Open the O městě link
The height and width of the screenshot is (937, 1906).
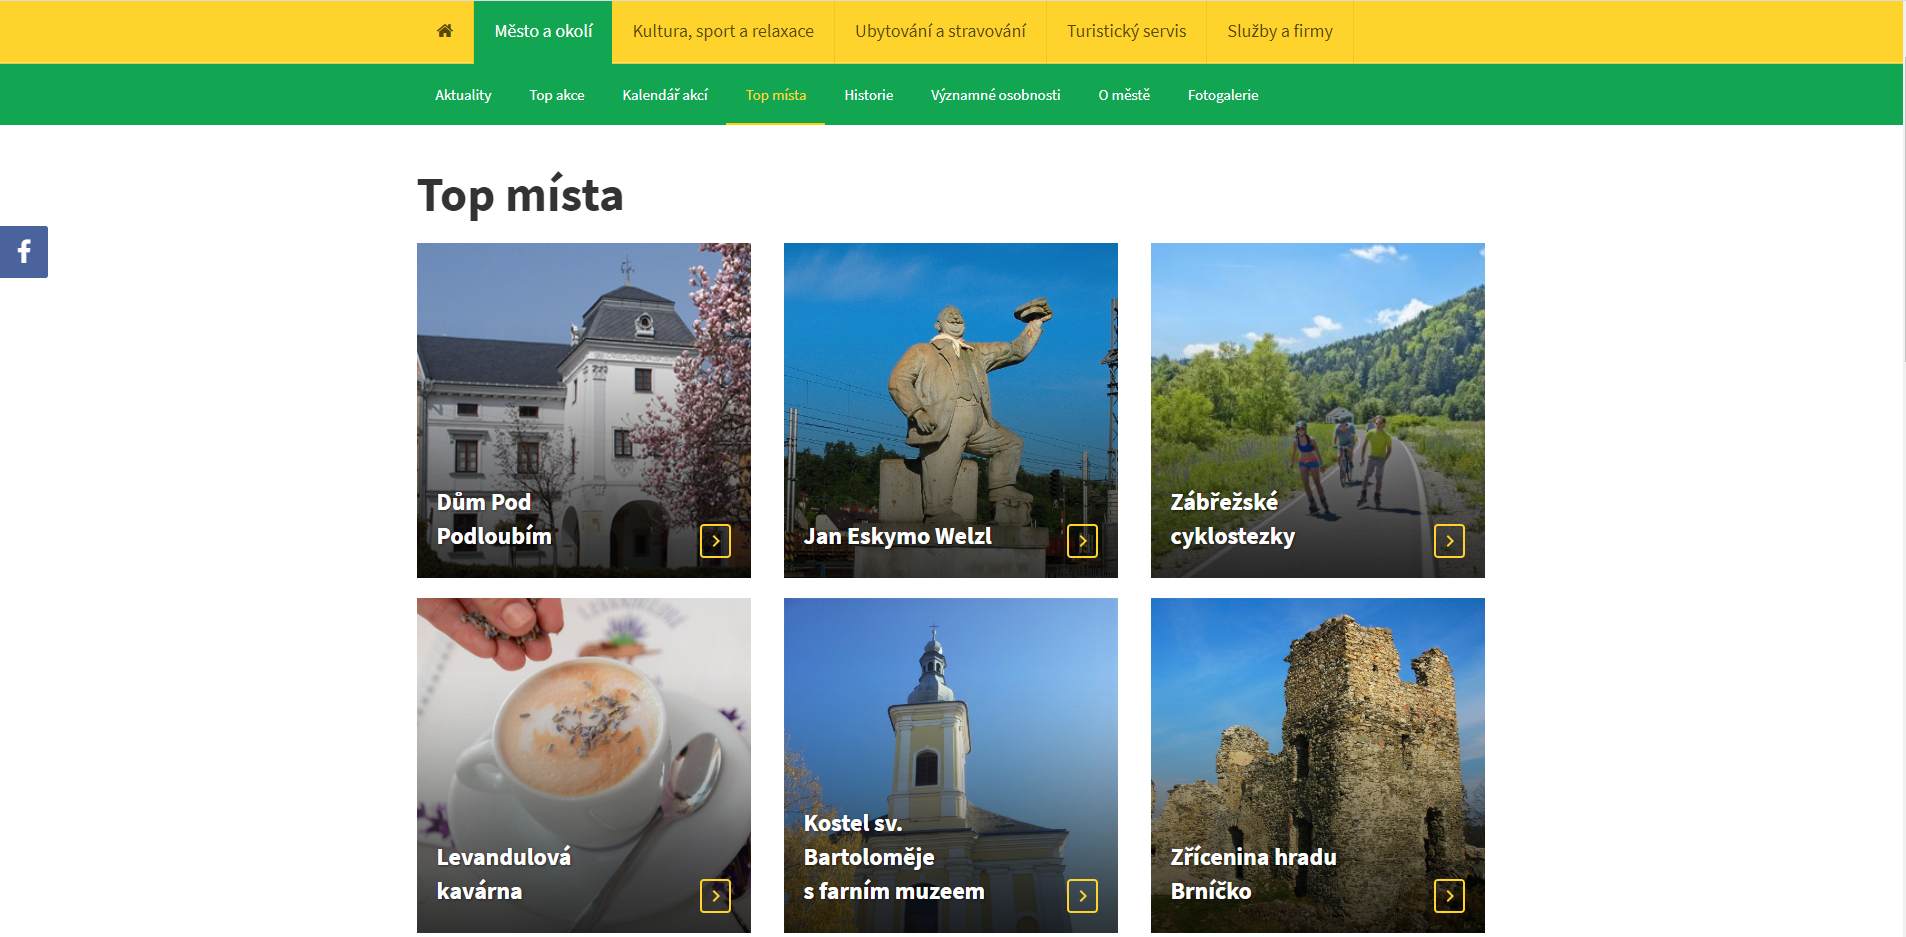click(x=1124, y=95)
